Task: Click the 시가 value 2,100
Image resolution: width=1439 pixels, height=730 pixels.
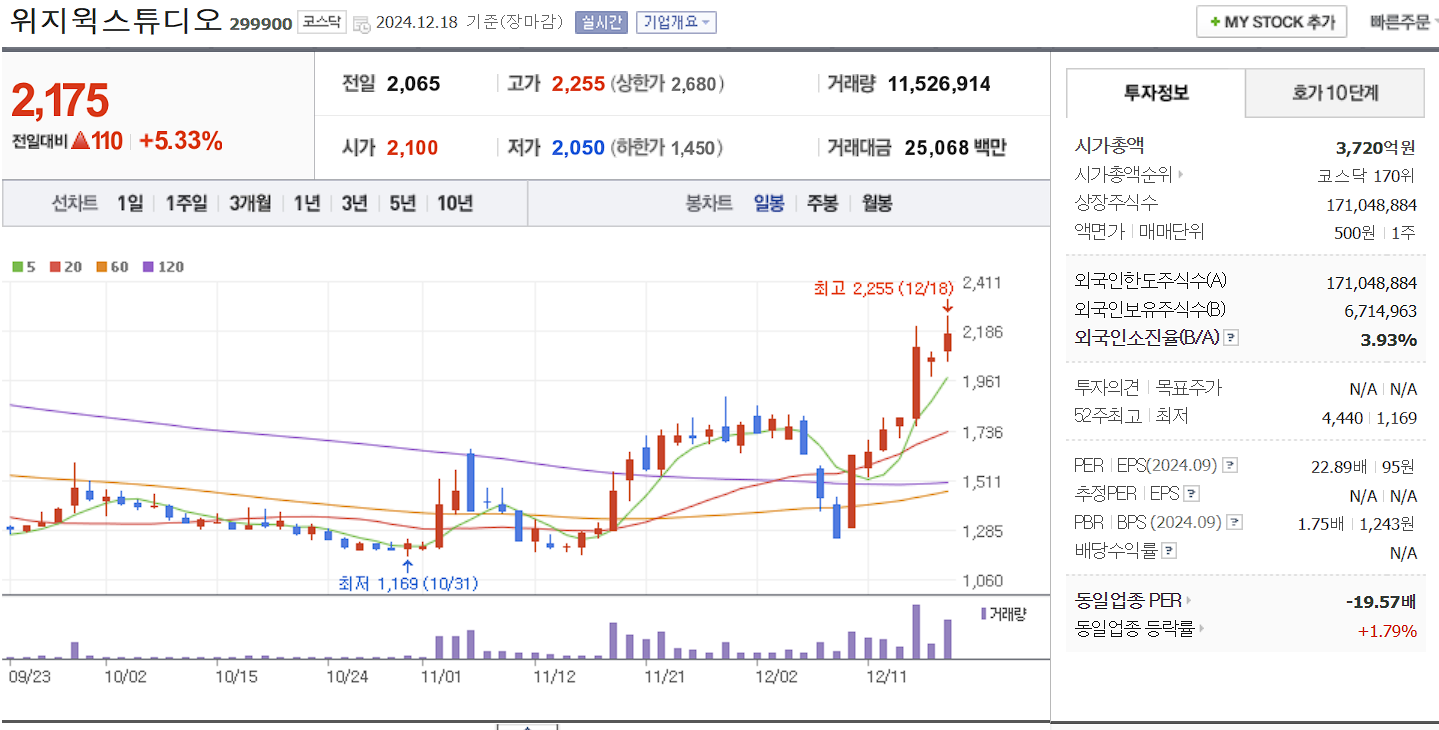Action: click(x=412, y=148)
